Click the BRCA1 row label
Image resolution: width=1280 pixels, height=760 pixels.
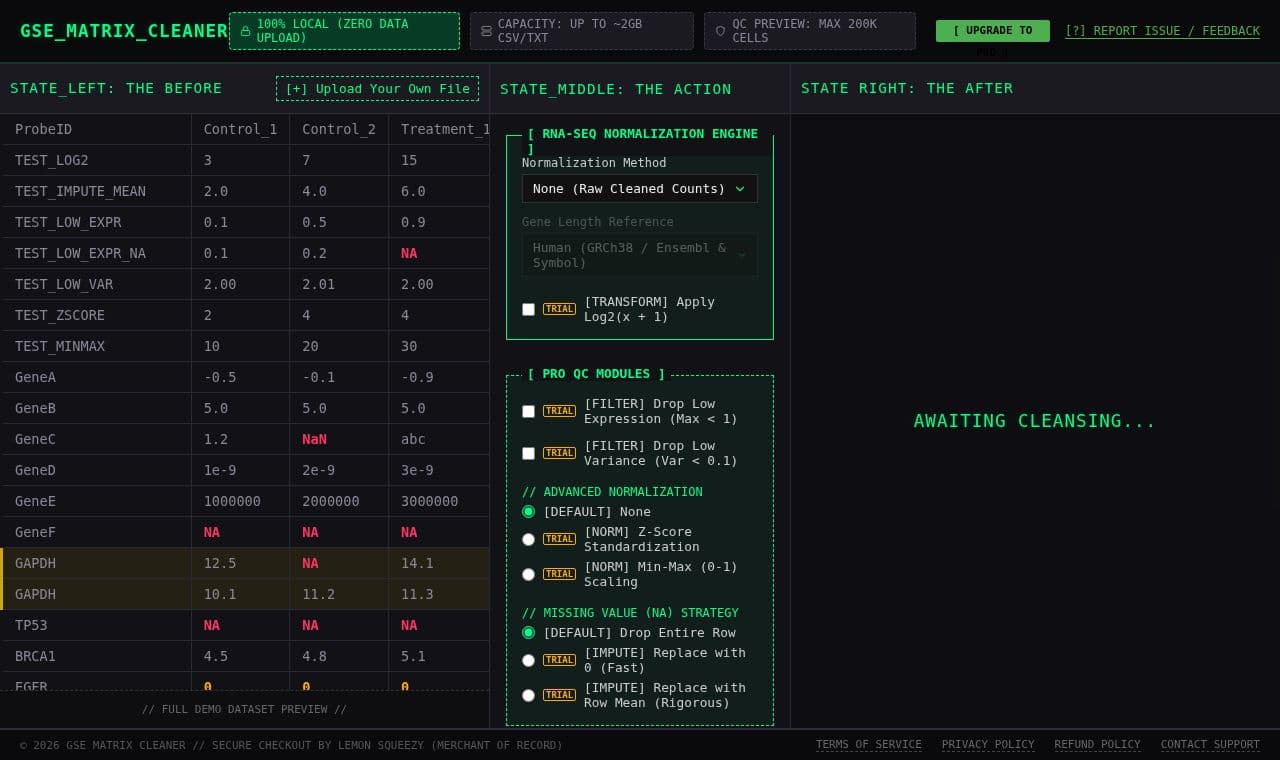point(35,656)
